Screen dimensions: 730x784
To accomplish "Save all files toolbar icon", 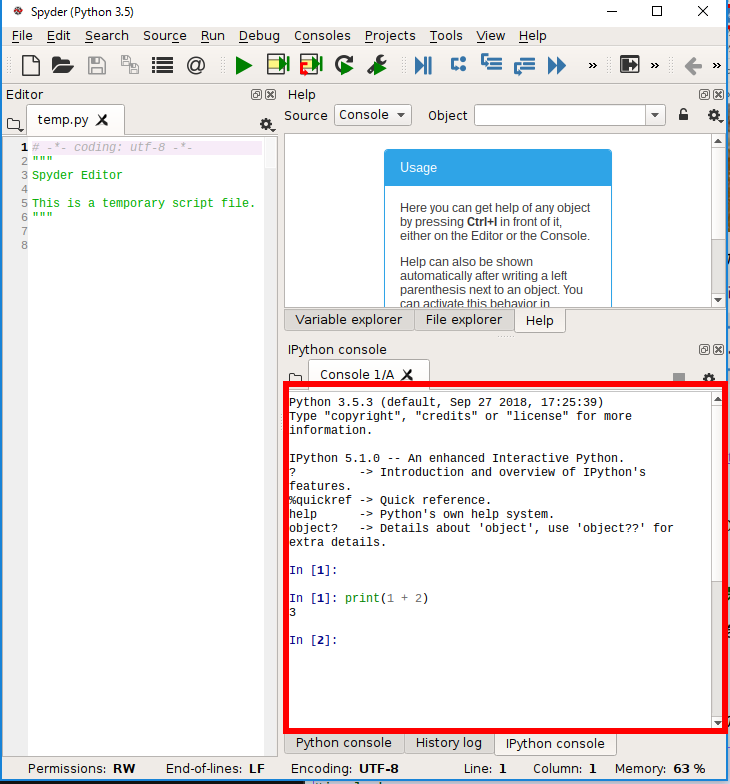I will (130, 66).
